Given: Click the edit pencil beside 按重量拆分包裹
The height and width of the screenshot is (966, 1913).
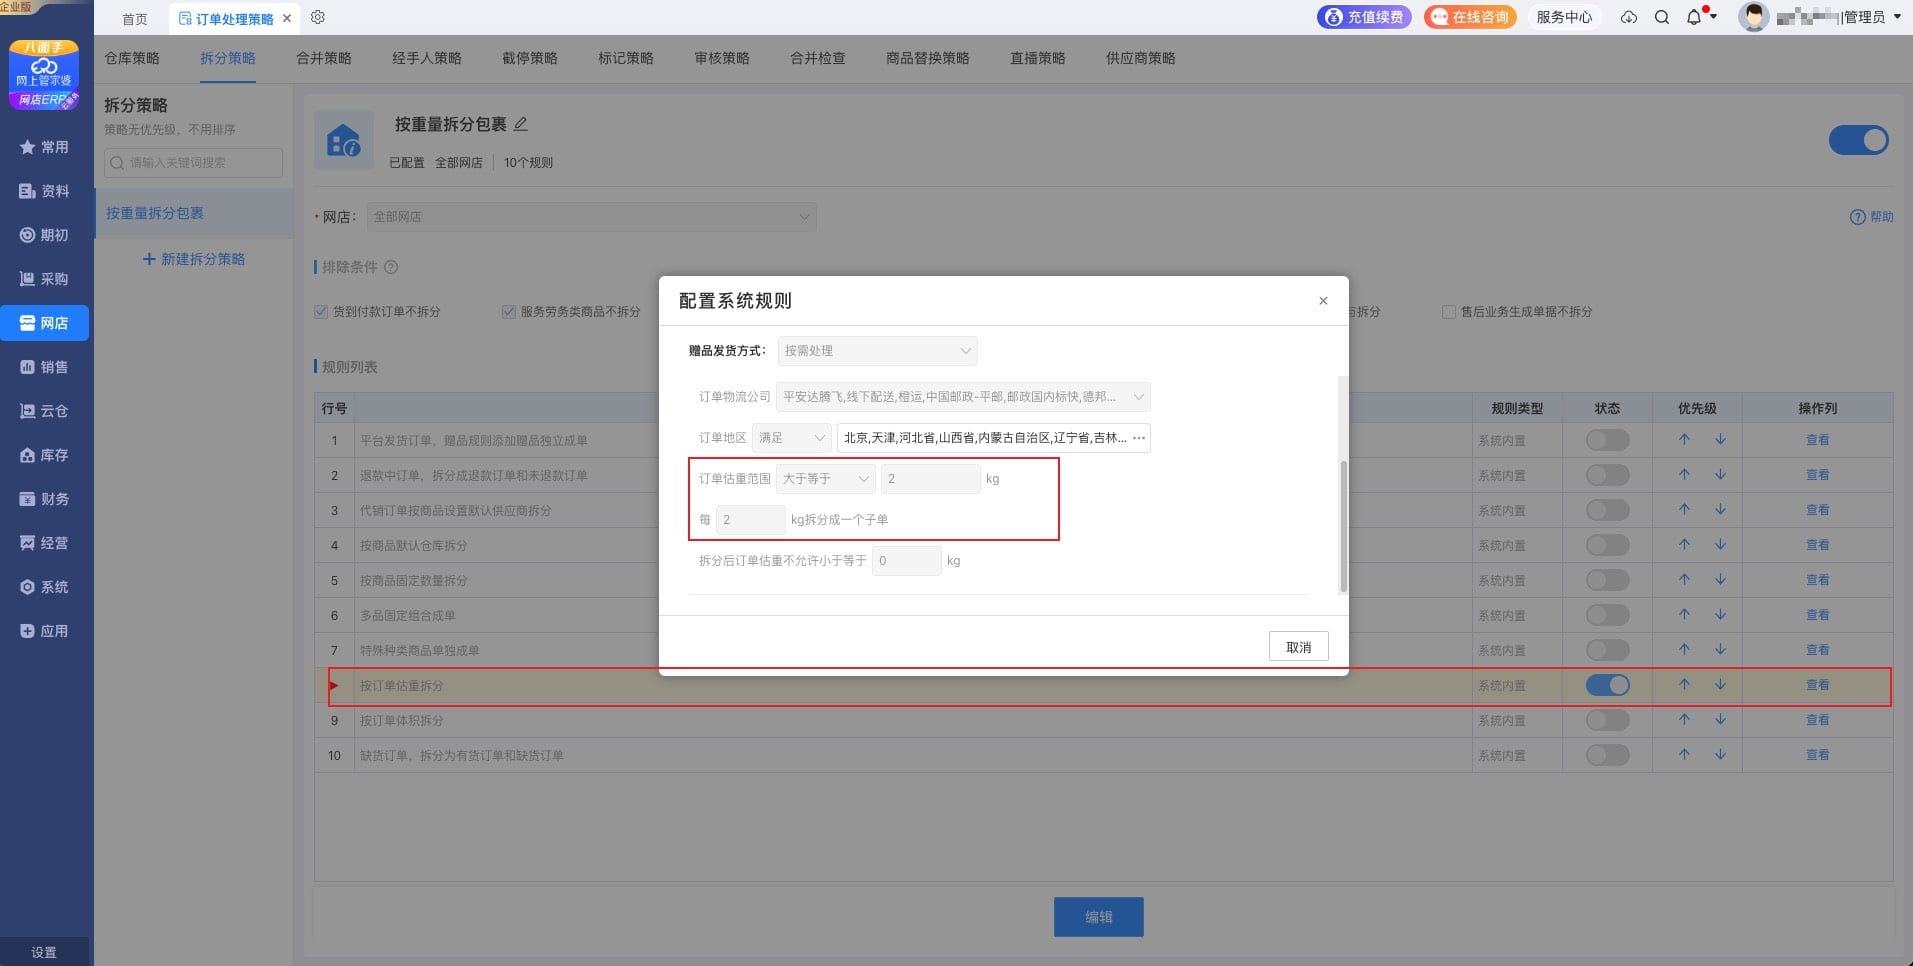Looking at the screenshot, I should coord(521,124).
